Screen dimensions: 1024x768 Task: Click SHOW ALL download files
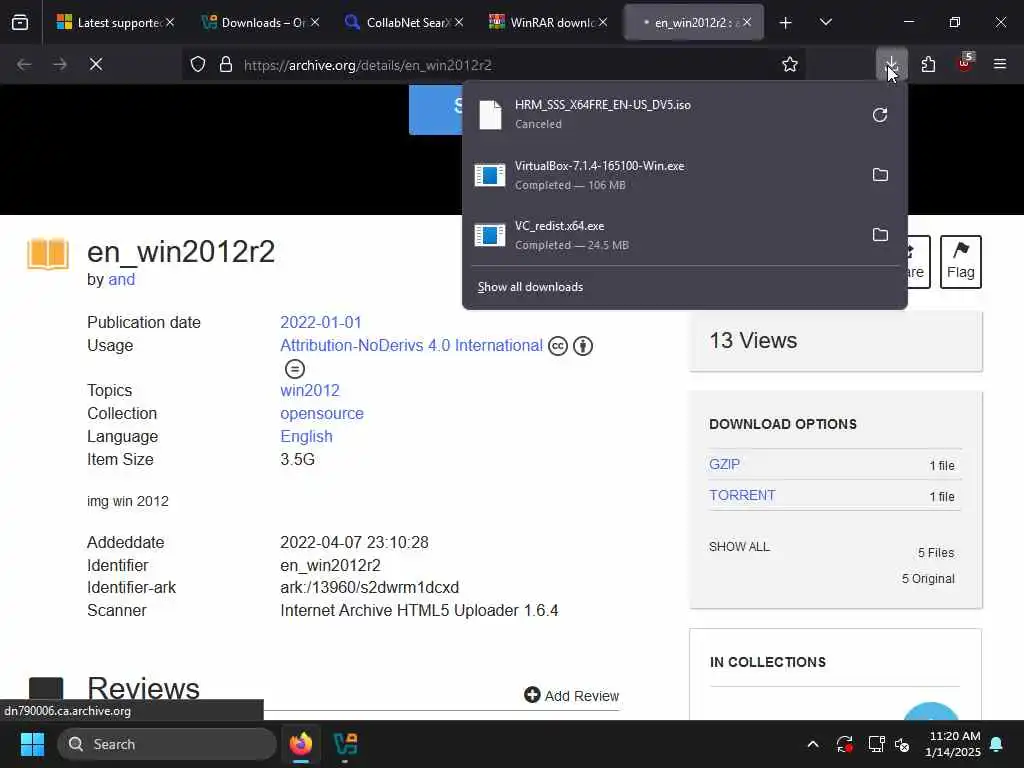739,547
